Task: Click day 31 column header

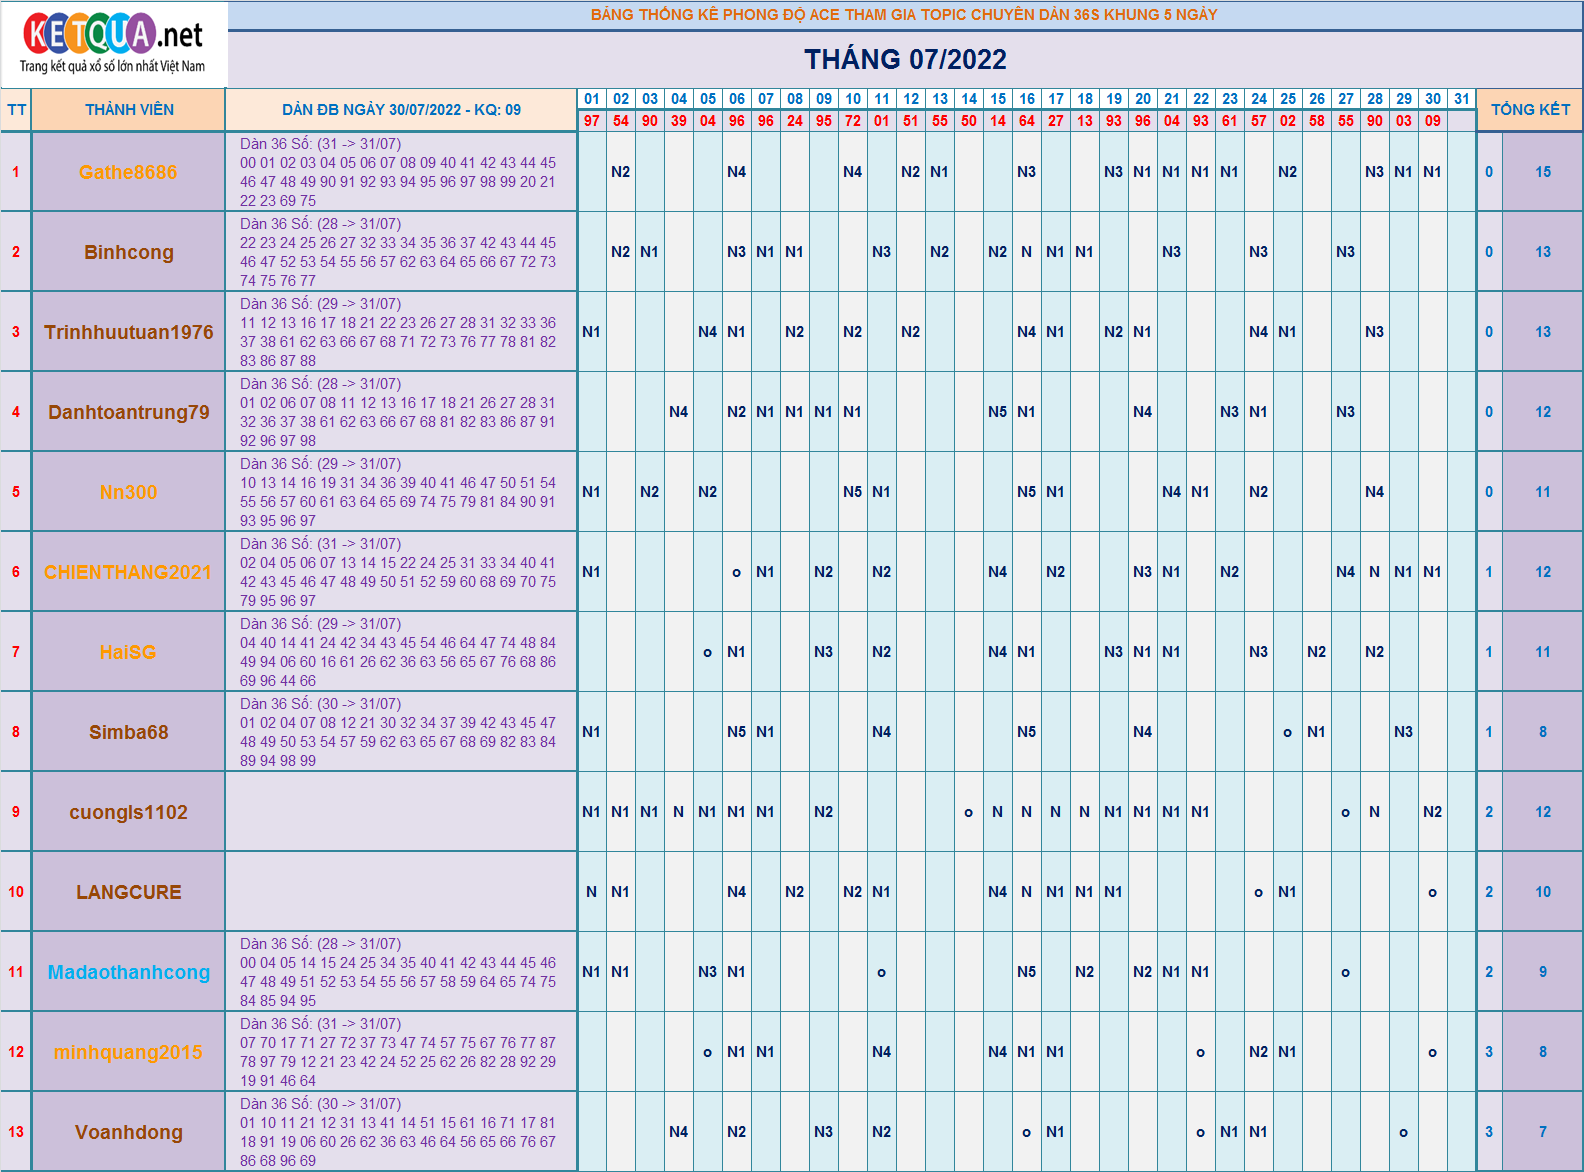Action: point(1462,99)
